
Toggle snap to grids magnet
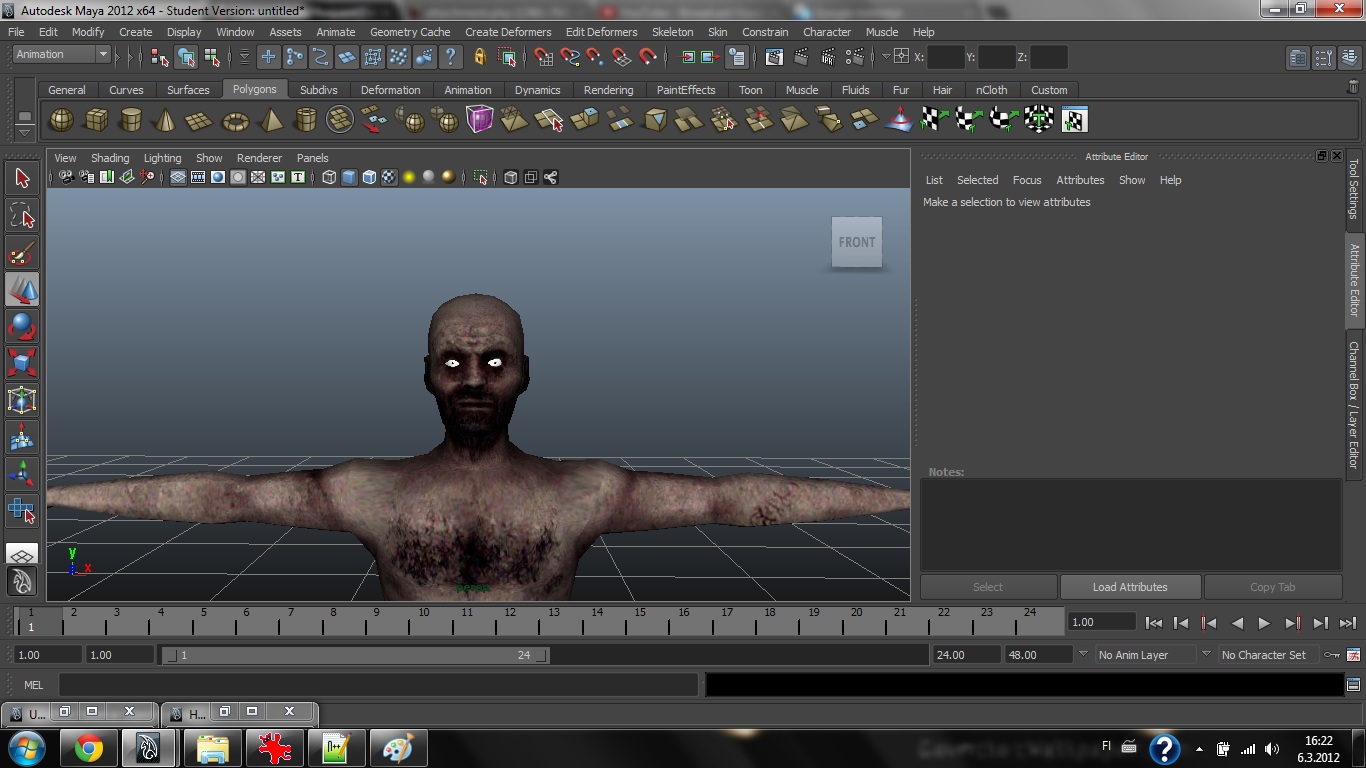543,57
